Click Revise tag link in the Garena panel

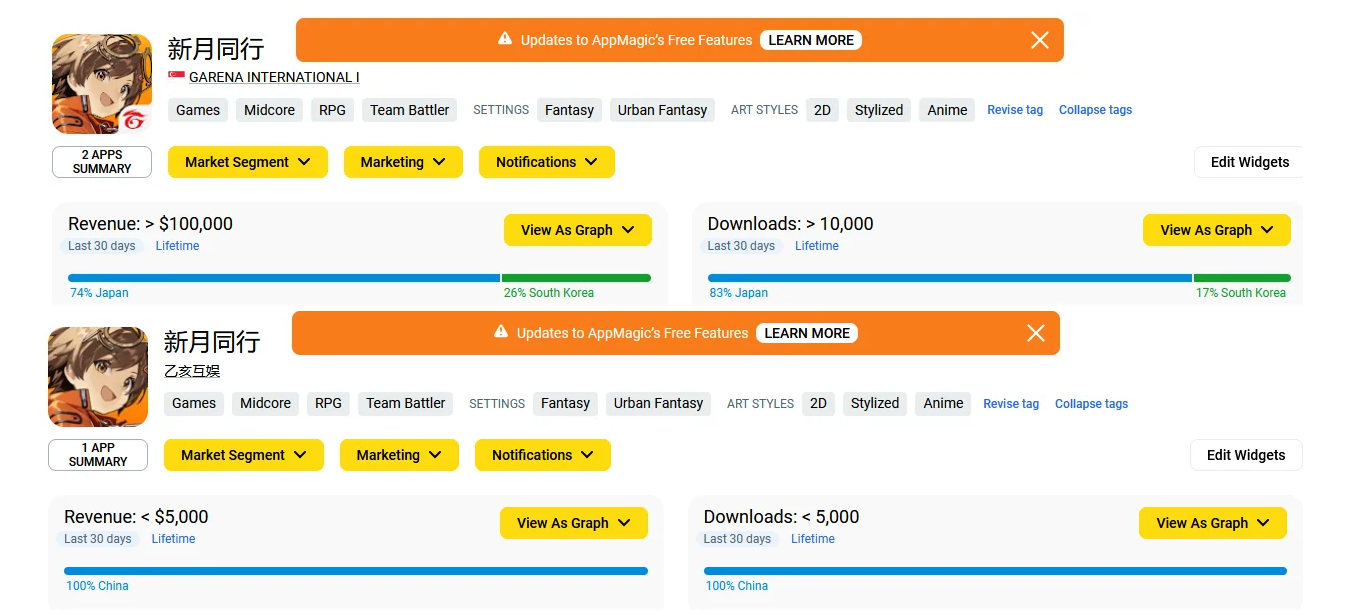(x=1015, y=110)
